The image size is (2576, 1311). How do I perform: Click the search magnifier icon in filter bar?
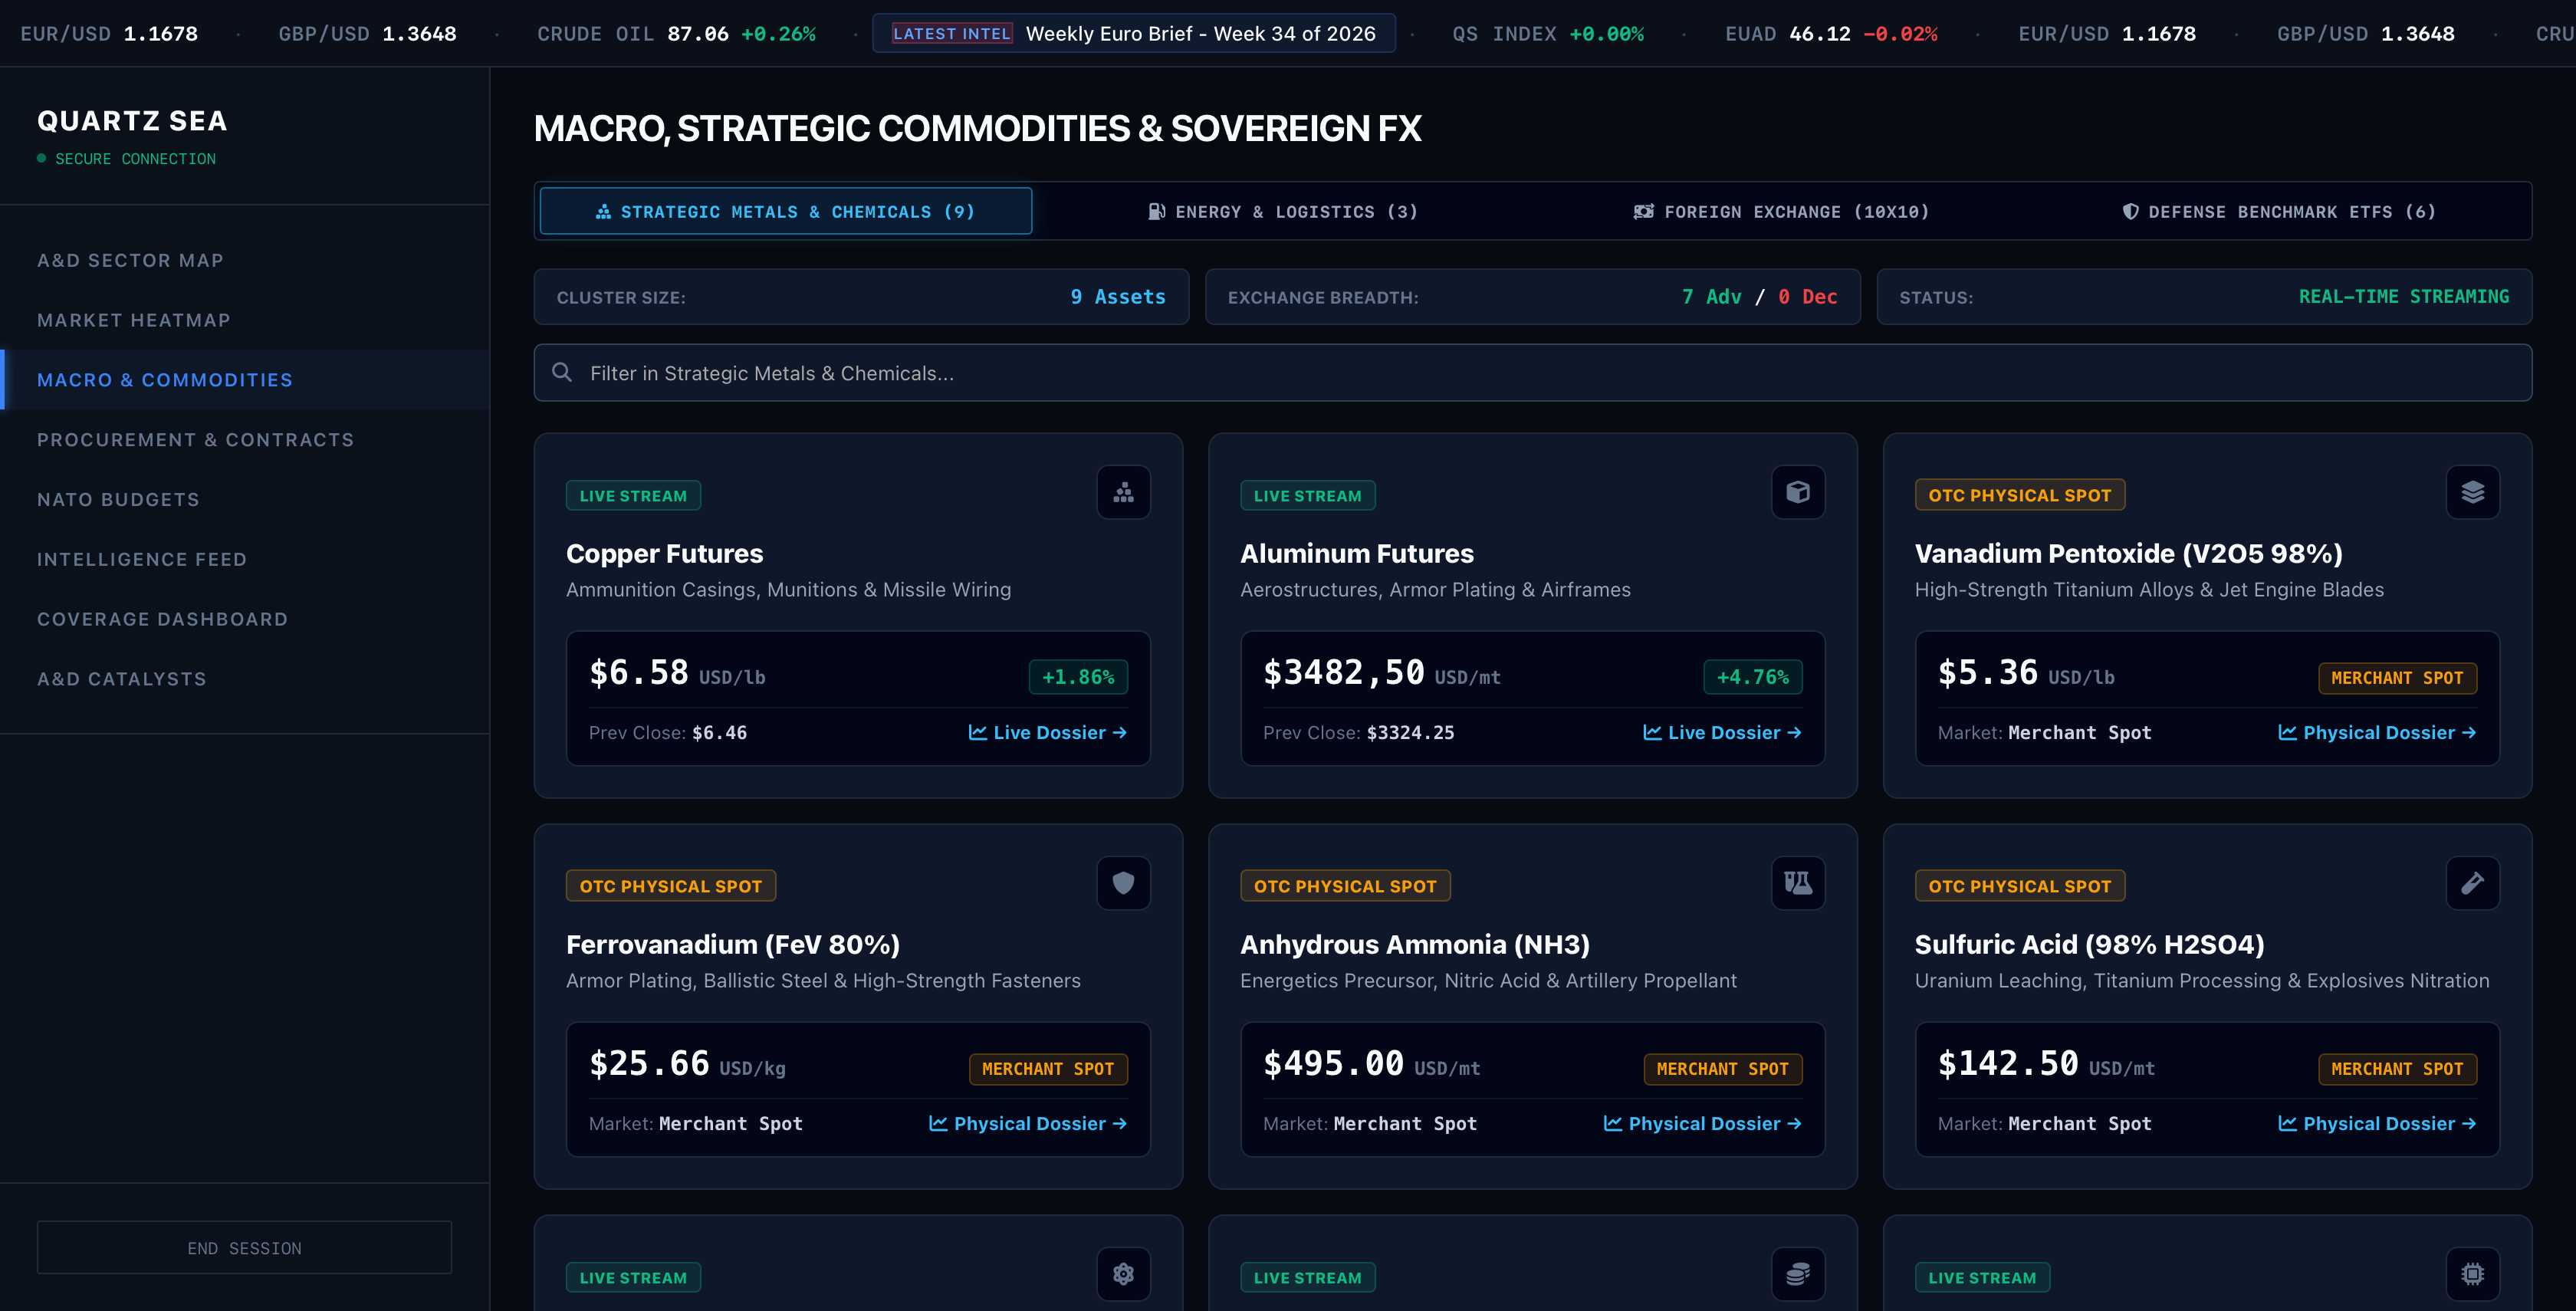562,372
